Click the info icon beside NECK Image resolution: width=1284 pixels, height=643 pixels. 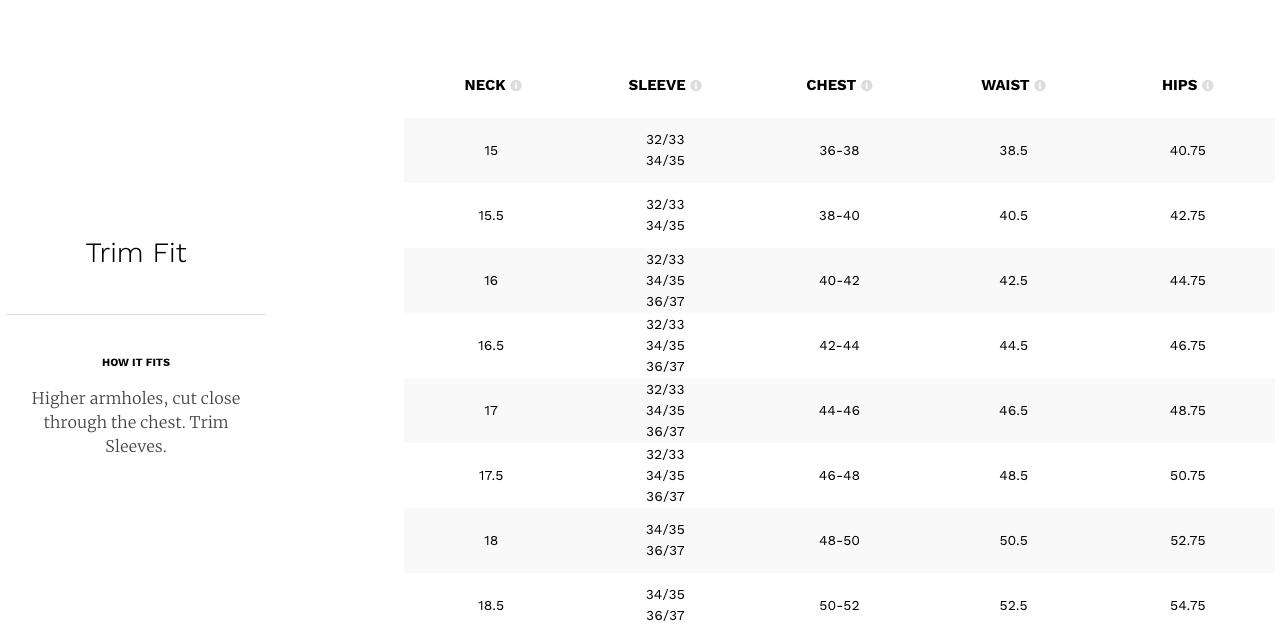pos(516,86)
